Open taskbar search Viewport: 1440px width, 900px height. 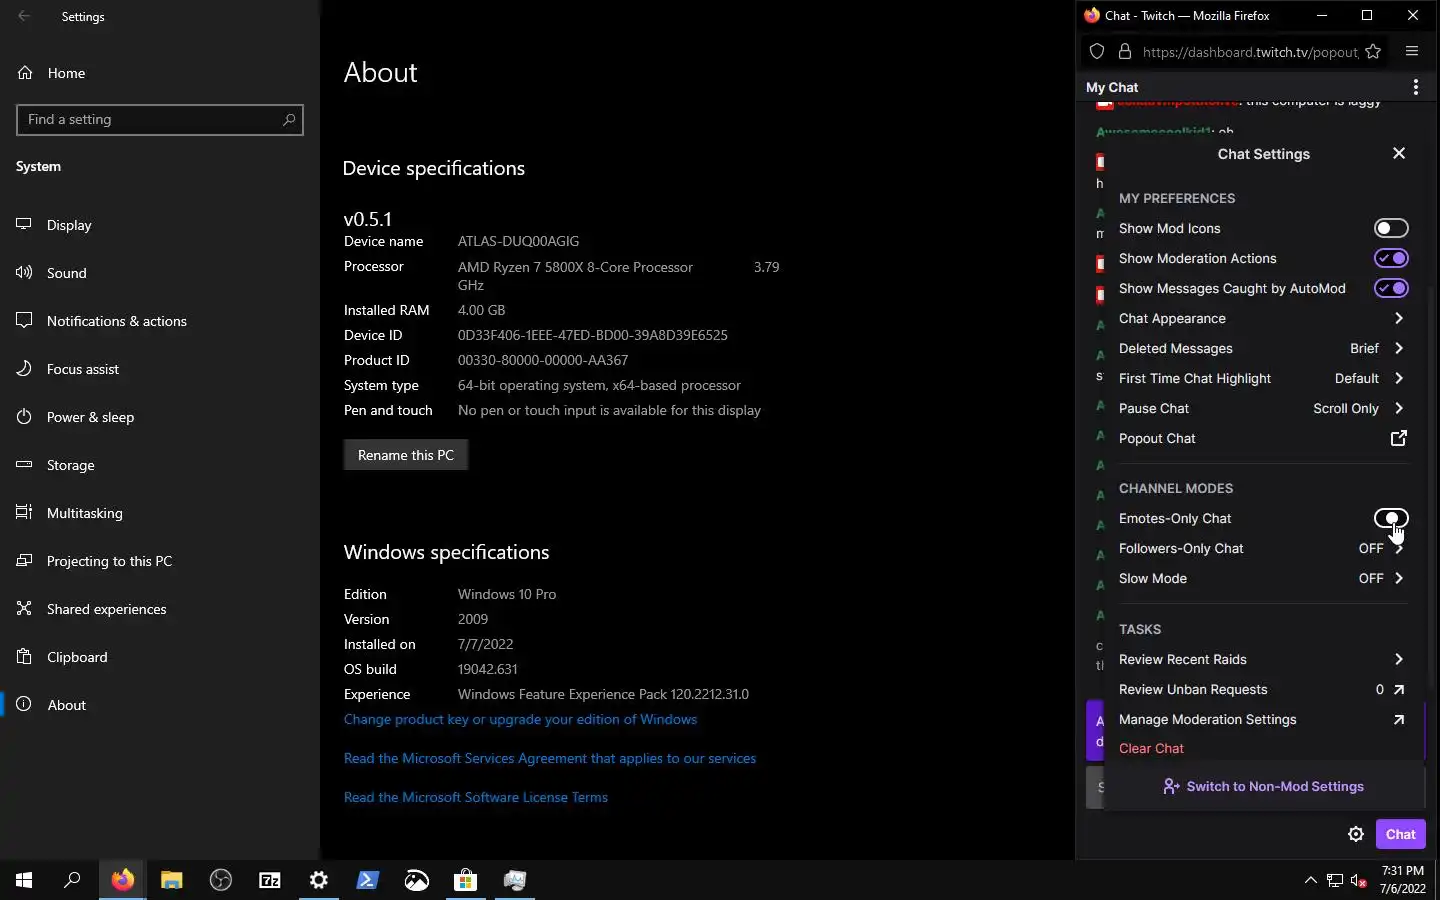coord(72,880)
